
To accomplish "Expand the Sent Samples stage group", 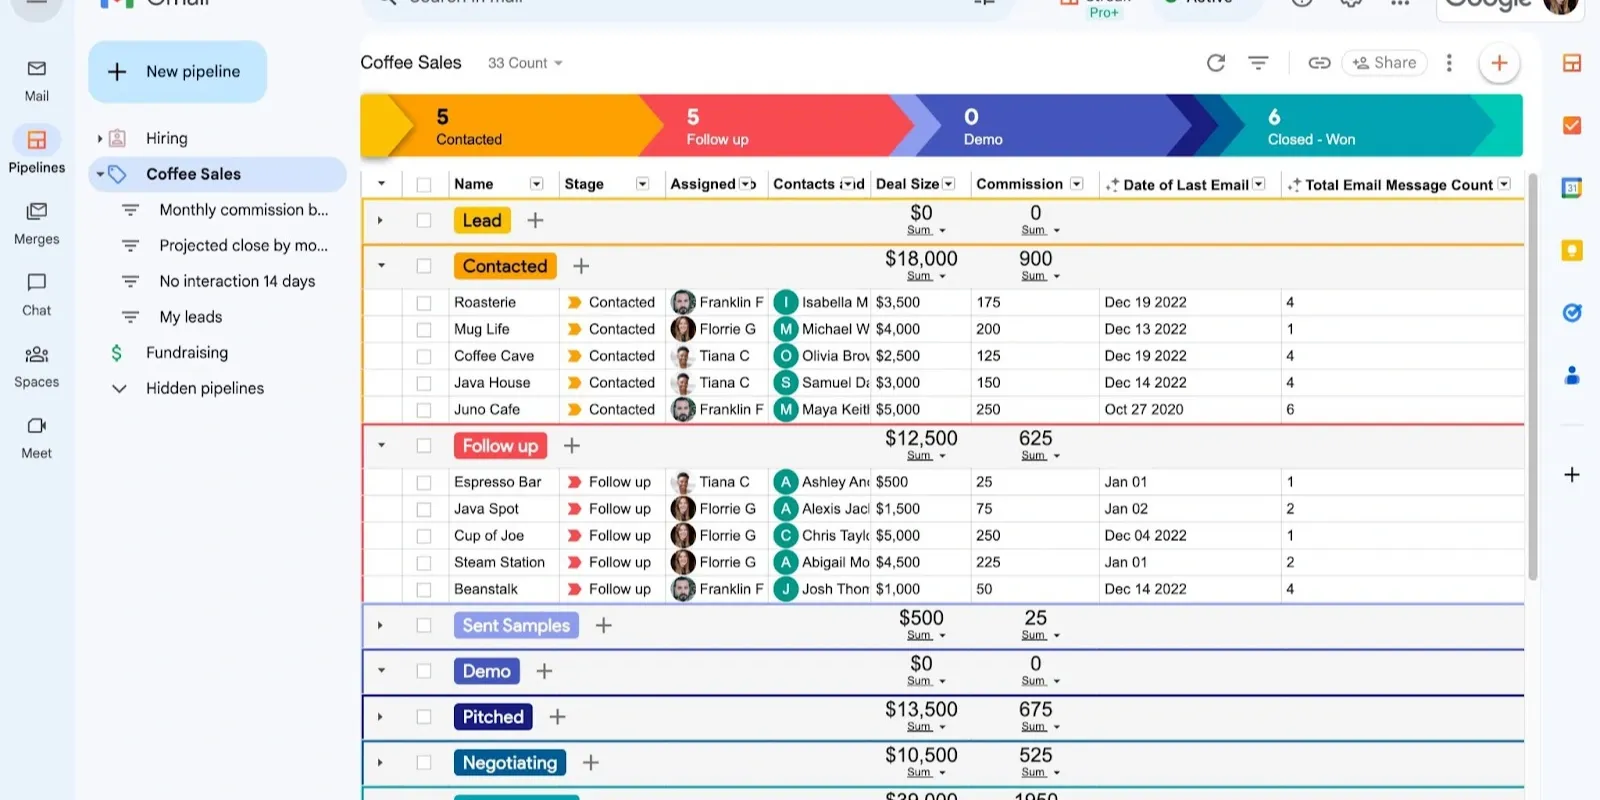I will pyautogui.click(x=380, y=626).
